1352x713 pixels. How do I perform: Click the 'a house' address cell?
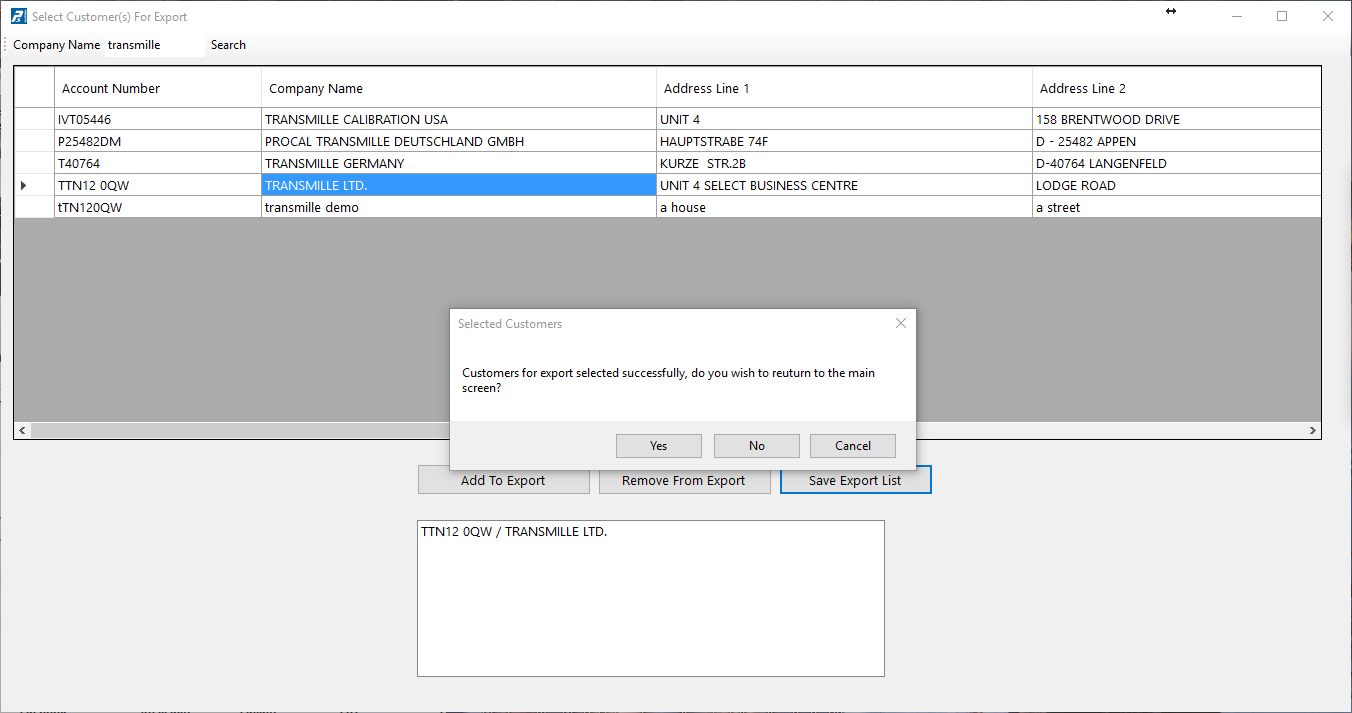844,208
